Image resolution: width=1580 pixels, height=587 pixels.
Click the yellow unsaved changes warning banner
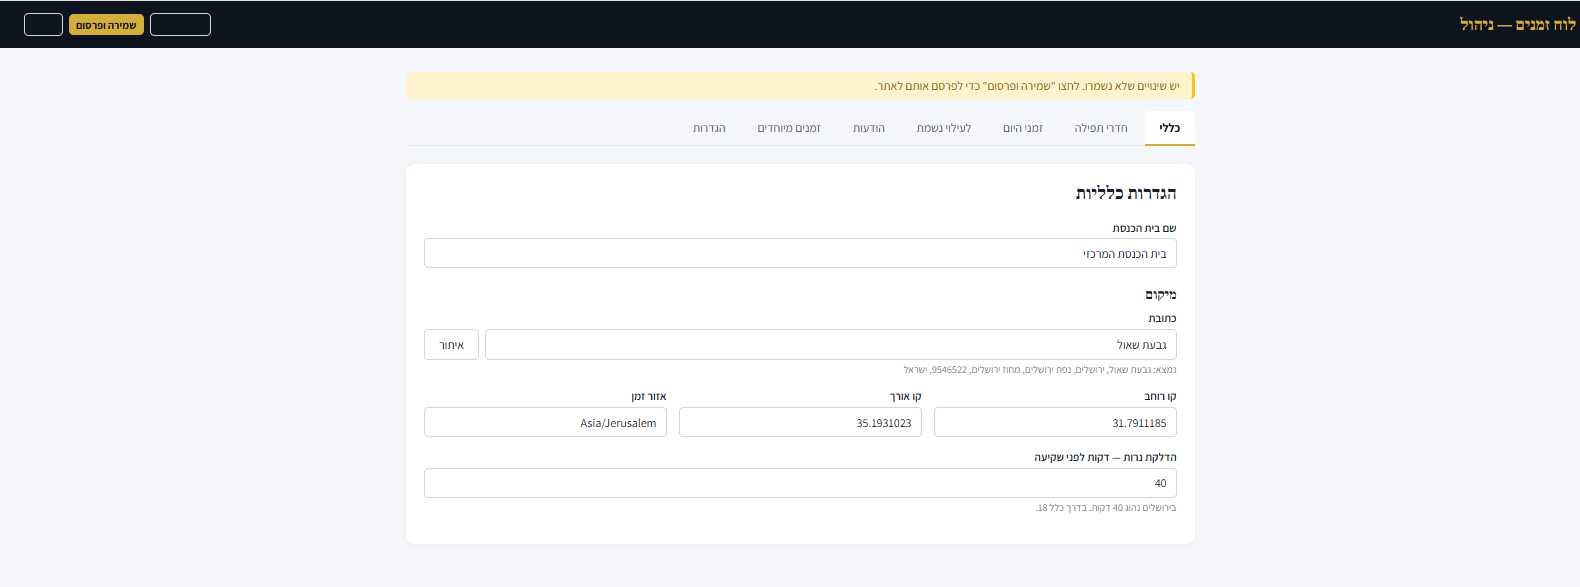pyautogui.click(x=800, y=86)
